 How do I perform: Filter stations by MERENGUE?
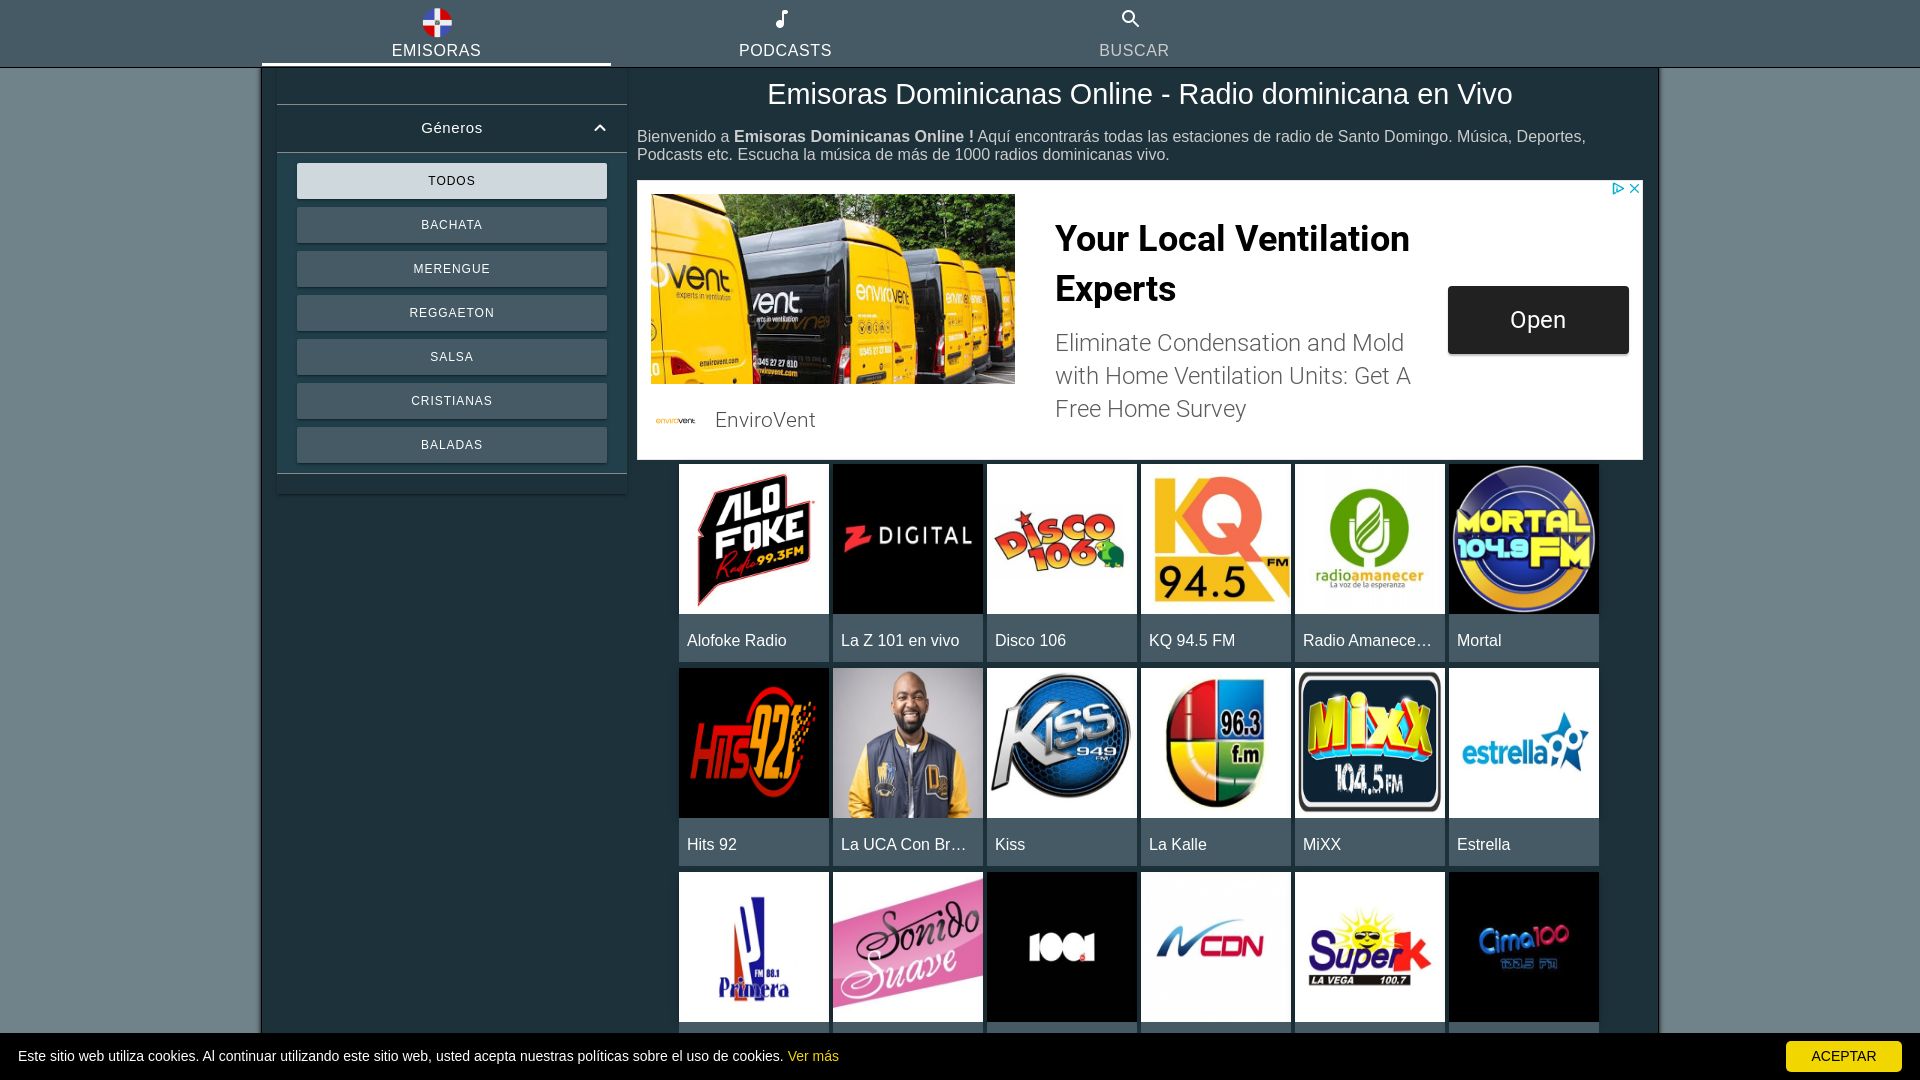pyautogui.click(x=452, y=269)
